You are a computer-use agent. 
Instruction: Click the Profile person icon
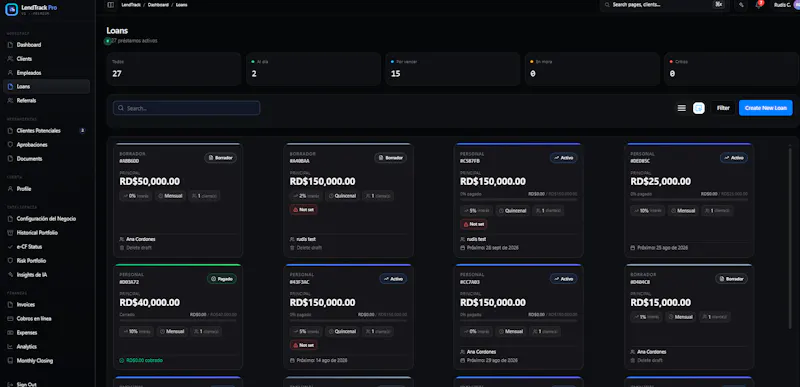pyautogui.click(x=10, y=189)
